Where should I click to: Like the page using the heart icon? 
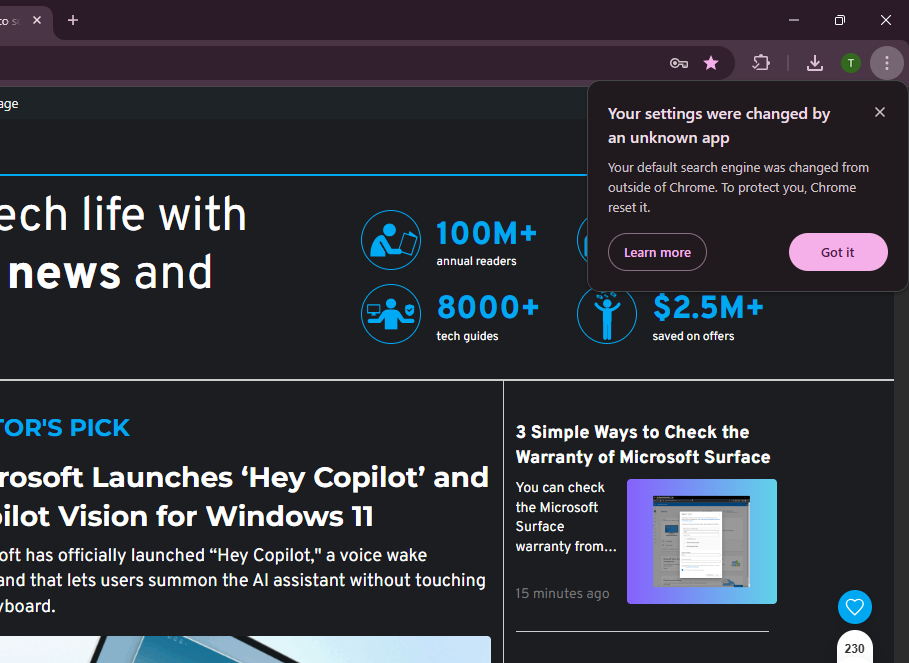click(854, 607)
